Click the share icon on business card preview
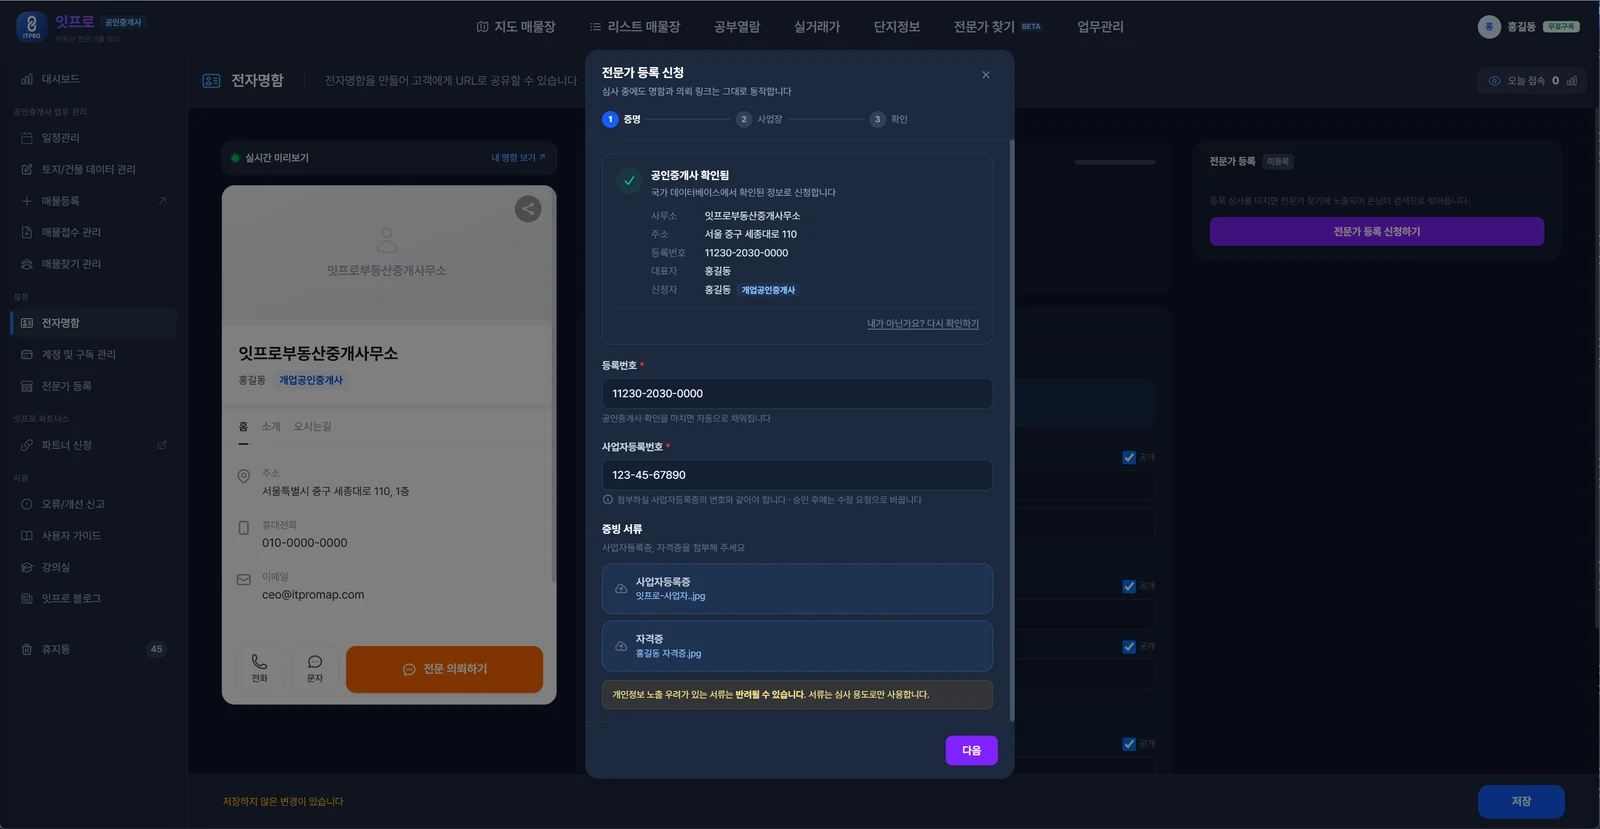Image resolution: width=1600 pixels, height=829 pixels. point(528,209)
